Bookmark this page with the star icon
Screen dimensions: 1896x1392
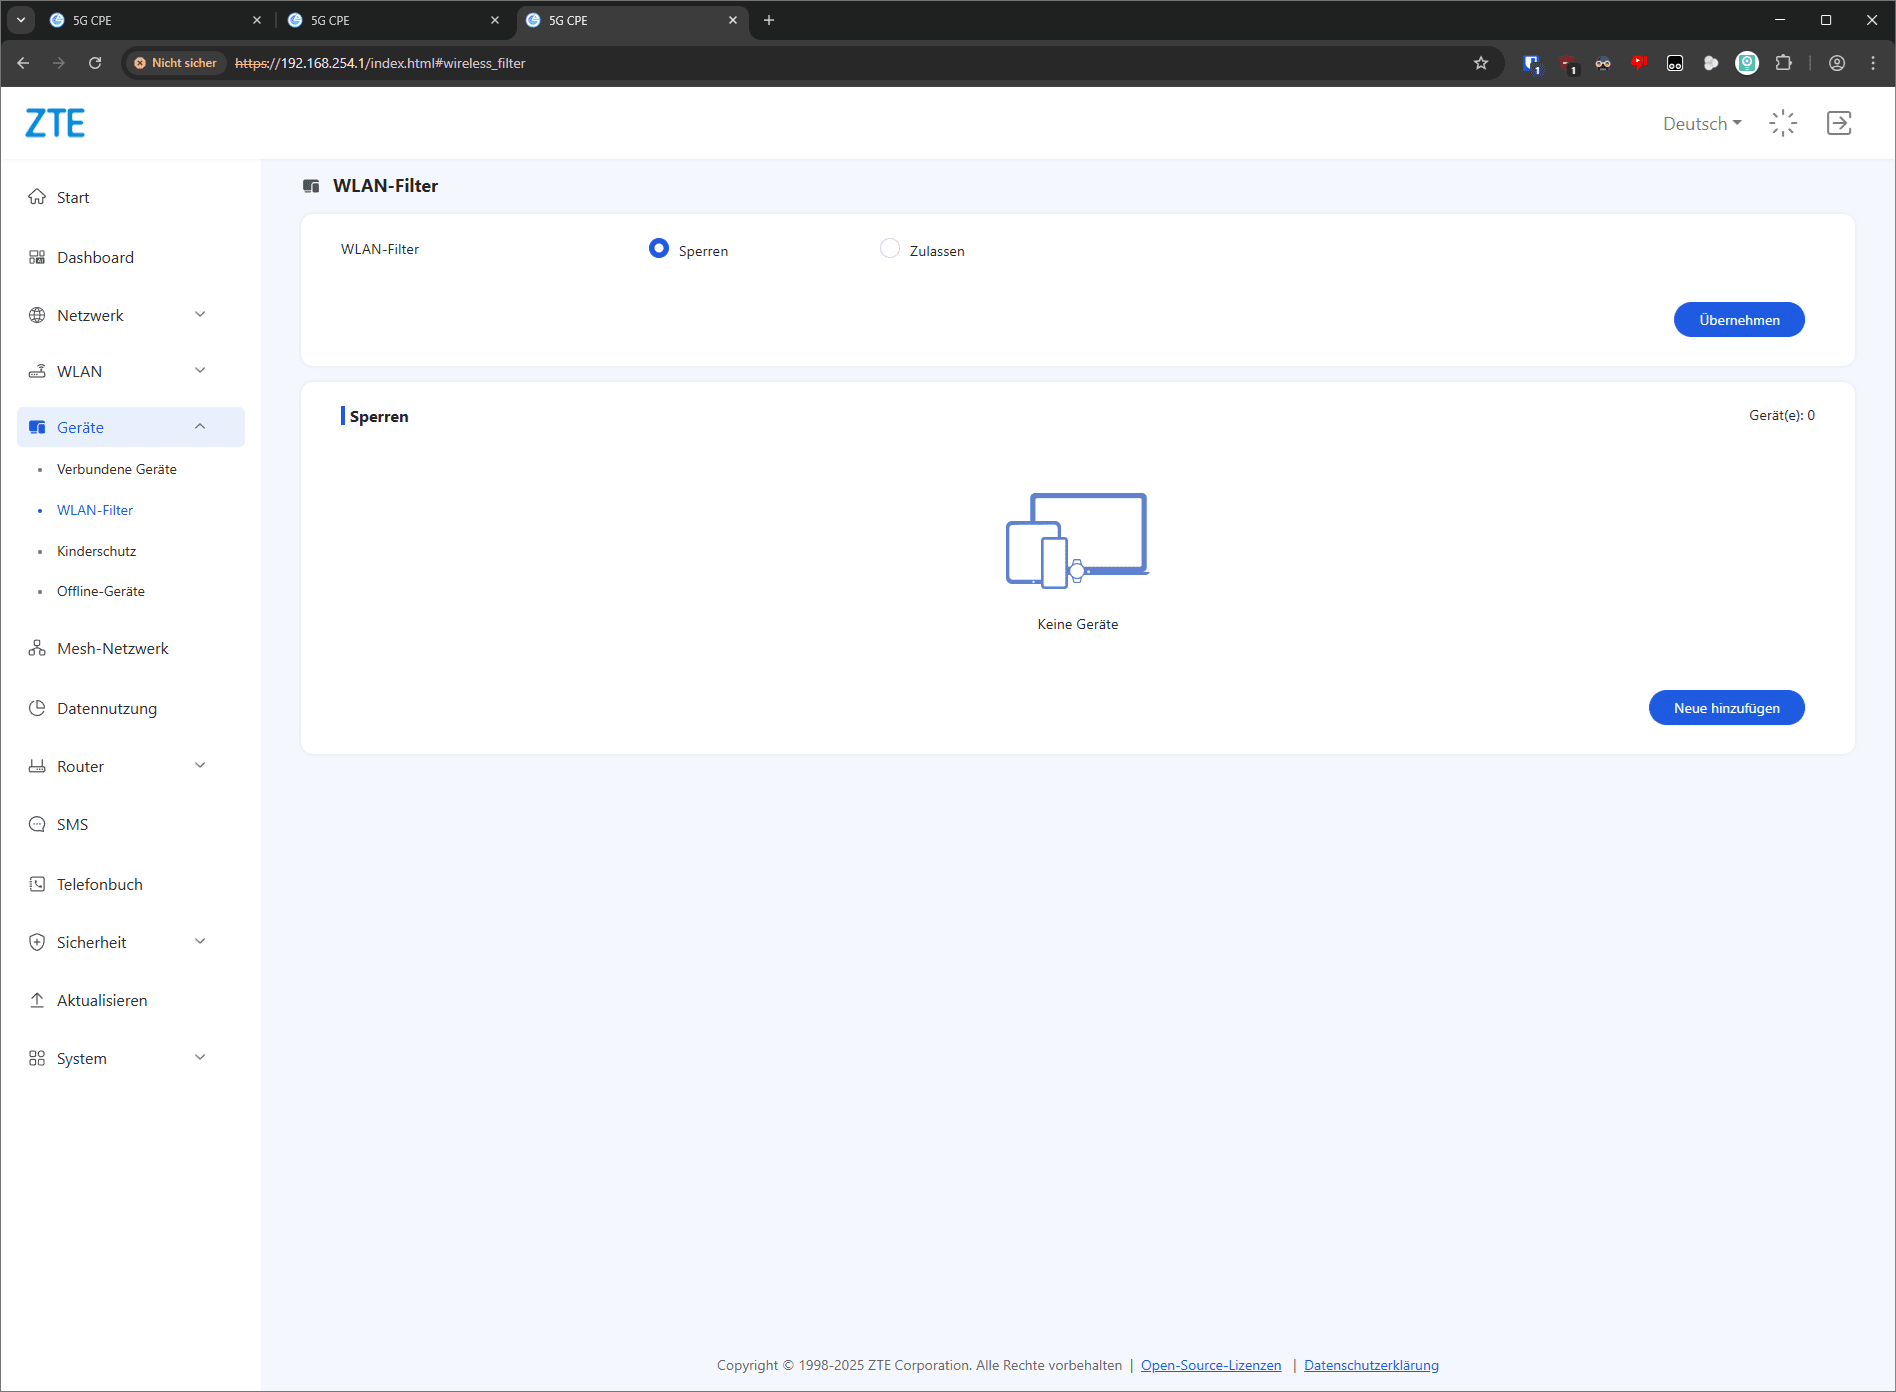pyautogui.click(x=1481, y=63)
